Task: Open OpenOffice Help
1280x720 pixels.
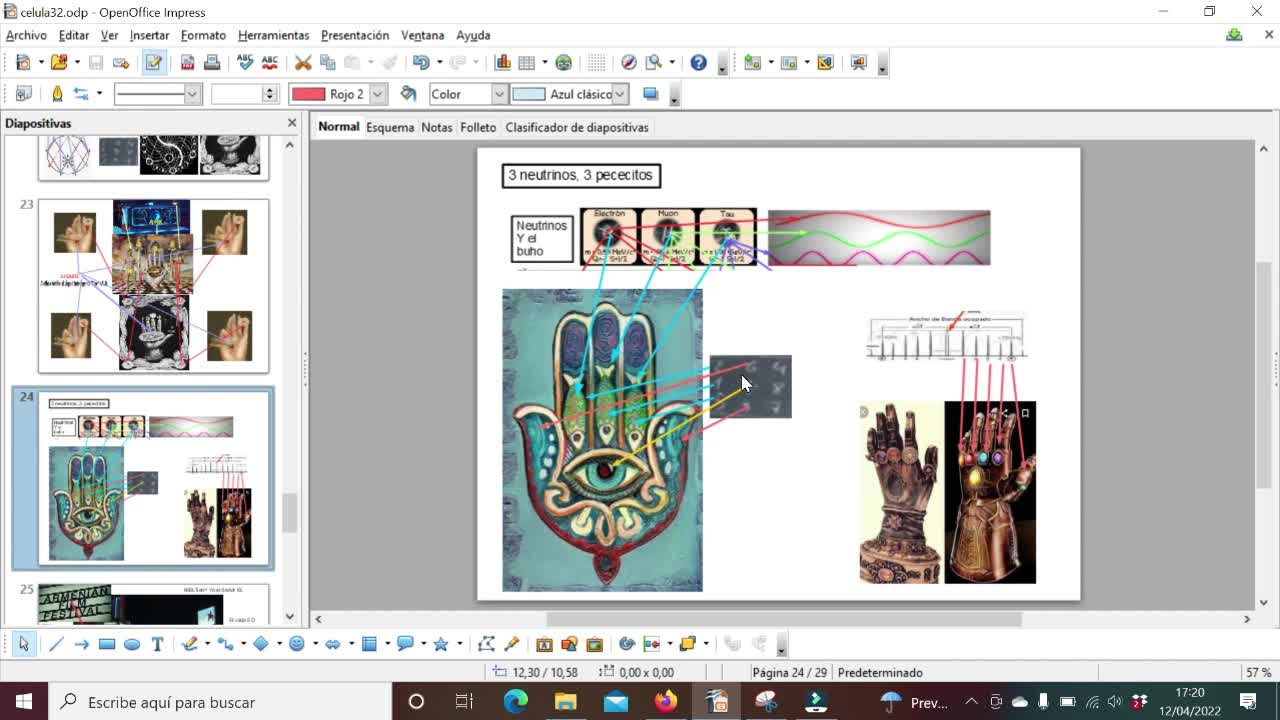Action: point(698,63)
